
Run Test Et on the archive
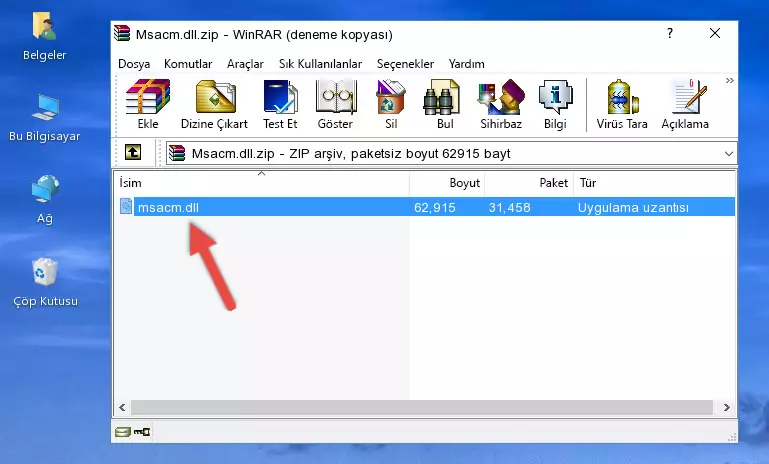(280, 104)
